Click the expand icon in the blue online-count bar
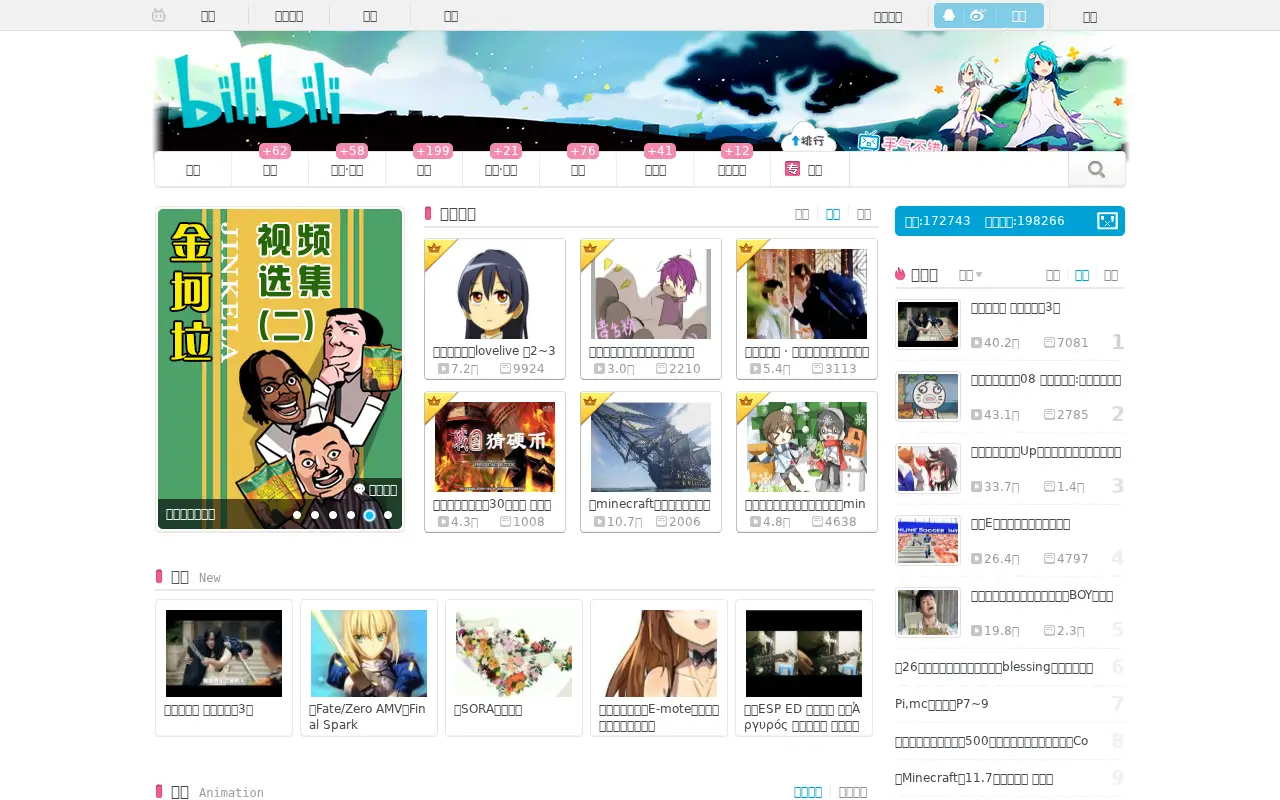Screen dimensions: 1280x800 [x=1107, y=220]
